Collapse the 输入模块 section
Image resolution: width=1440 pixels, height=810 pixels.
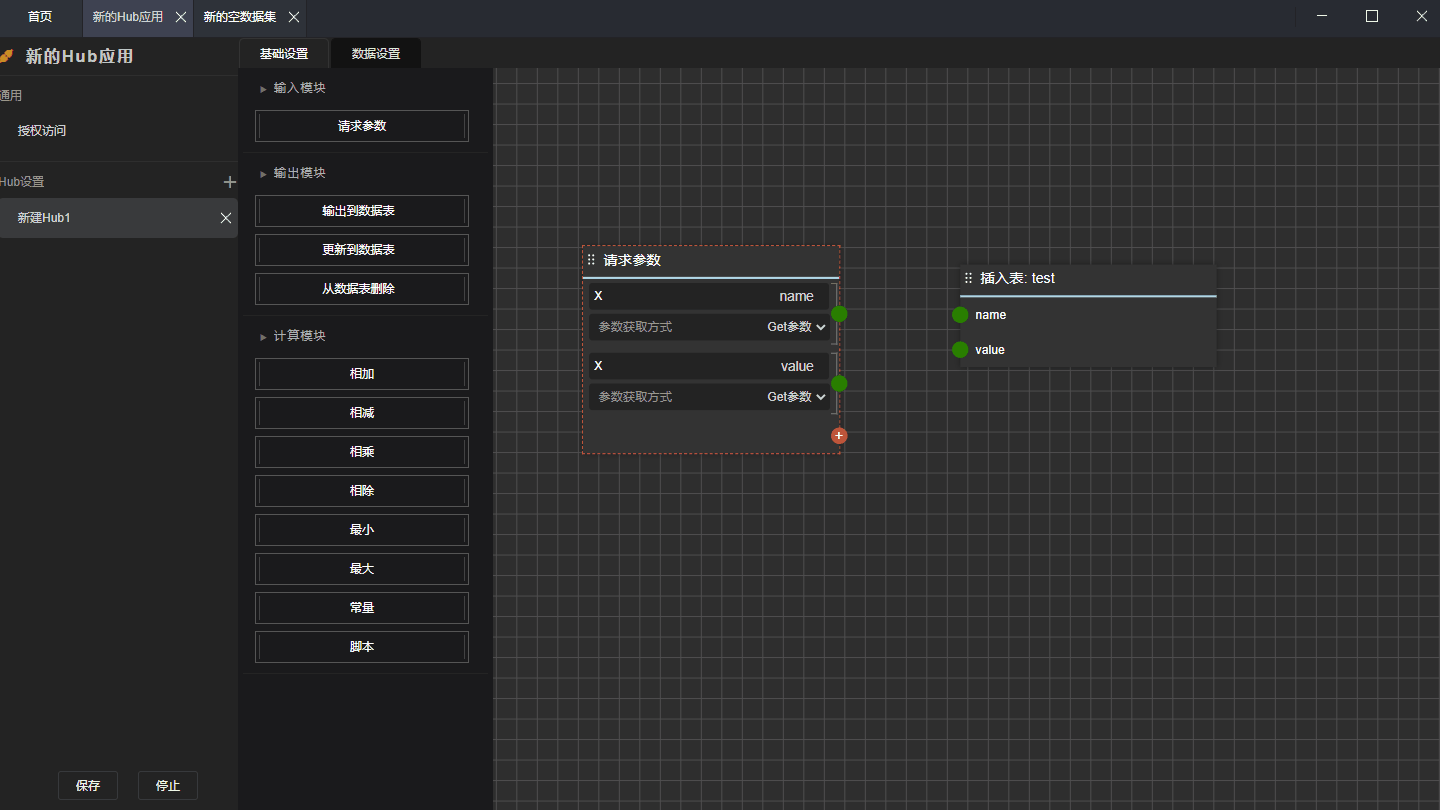coord(264,89)
